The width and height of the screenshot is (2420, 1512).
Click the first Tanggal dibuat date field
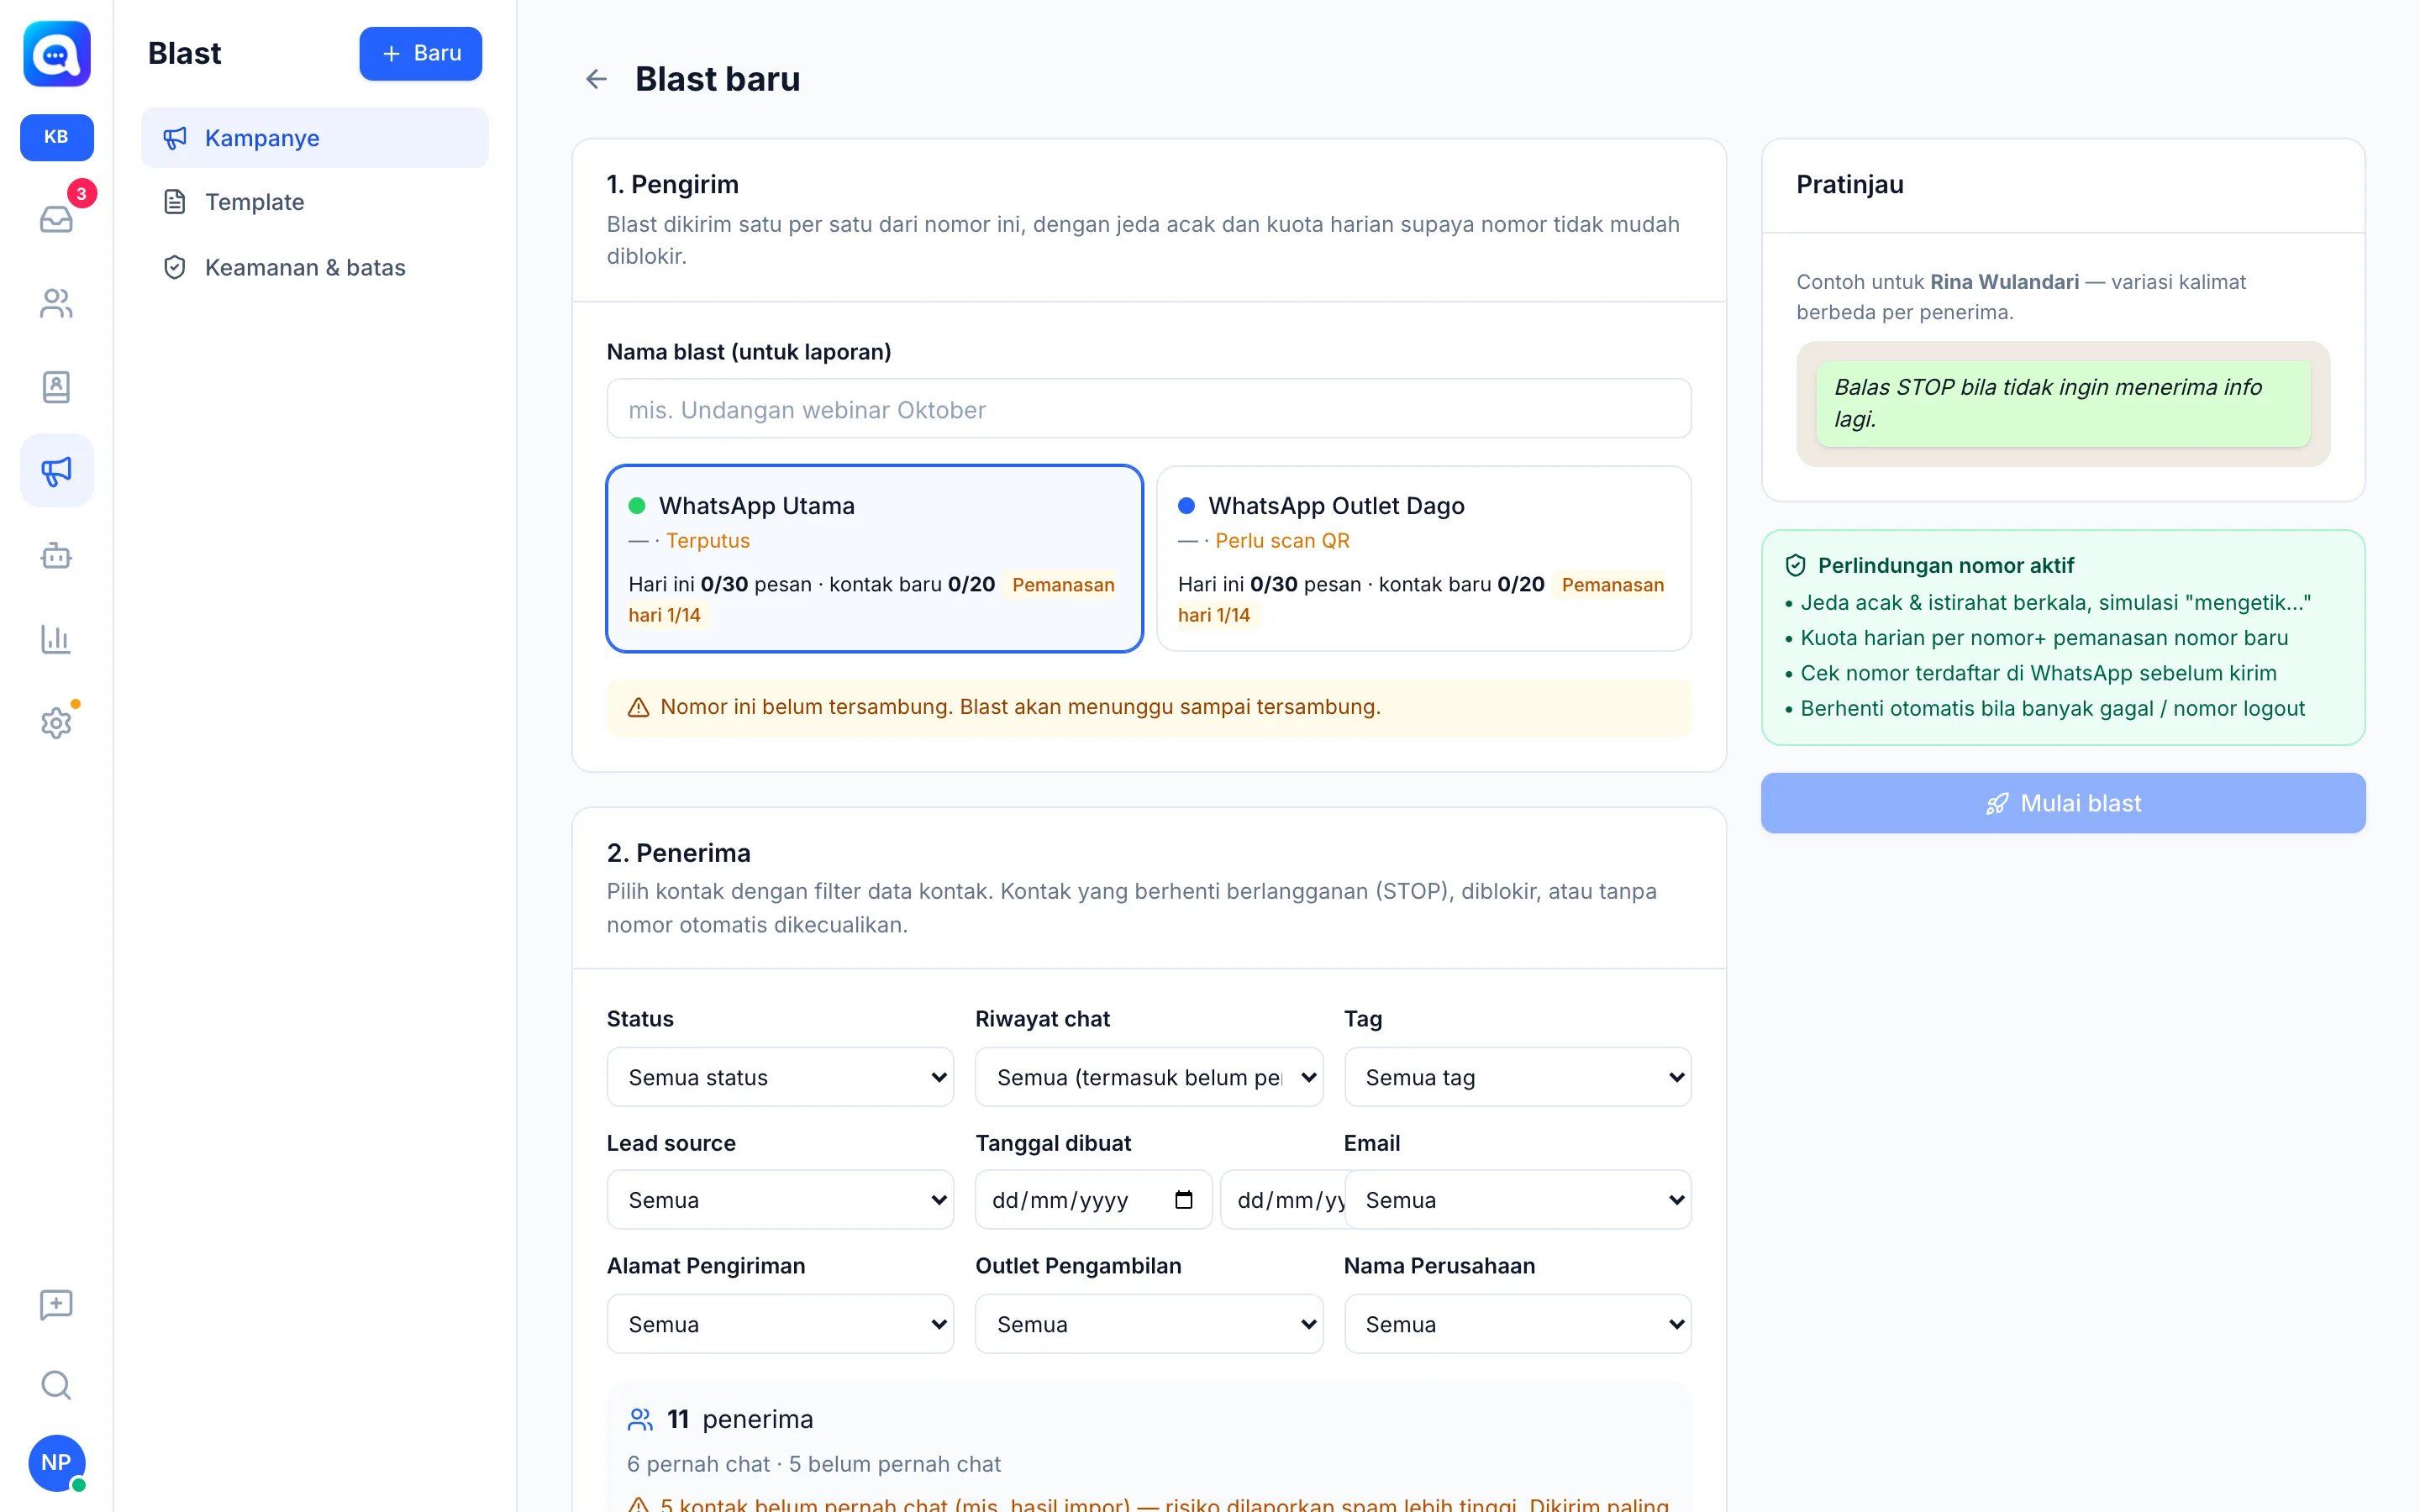pyautogui.click(x=1093, y=1200)
